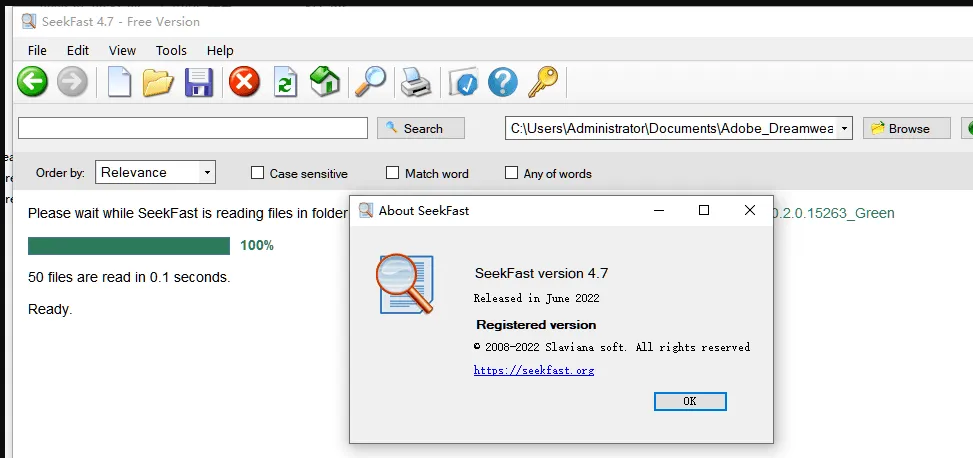Expand the folder path dropdown arrow
The width and height of the screenshot is (973, 458).
tap(844, 128)
